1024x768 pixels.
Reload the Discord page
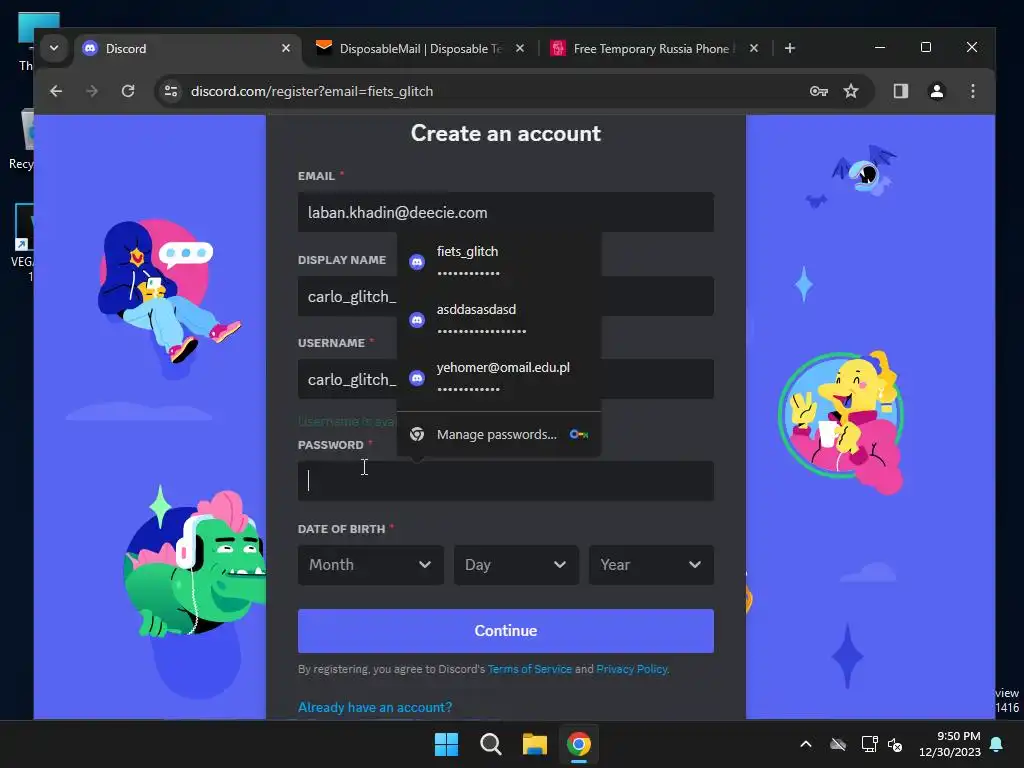click(128, 91)
